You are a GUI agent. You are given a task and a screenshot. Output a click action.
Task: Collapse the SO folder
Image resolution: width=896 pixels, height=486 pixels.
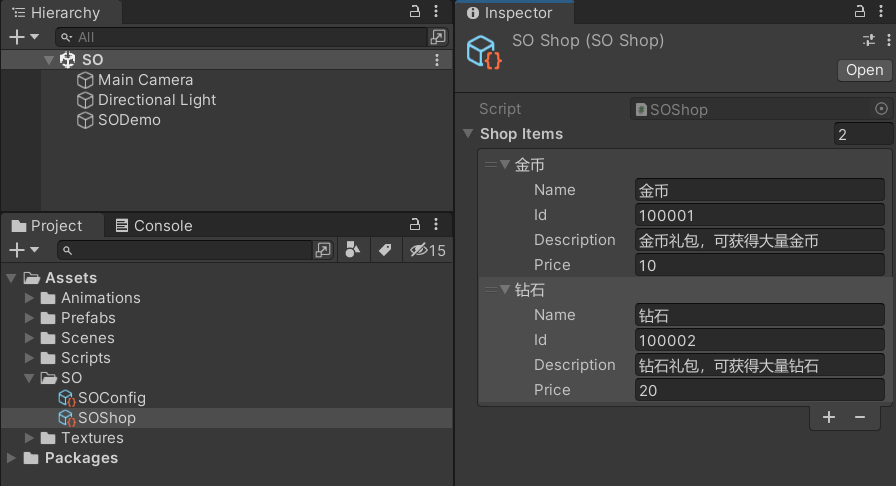29,378
